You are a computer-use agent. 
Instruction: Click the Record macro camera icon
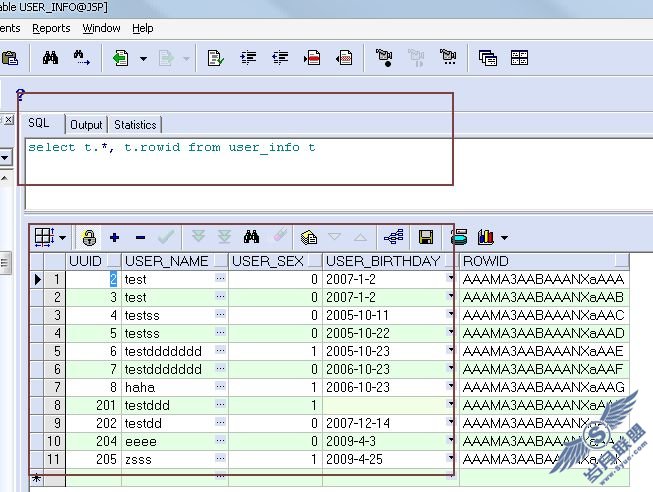coord(384,57)
